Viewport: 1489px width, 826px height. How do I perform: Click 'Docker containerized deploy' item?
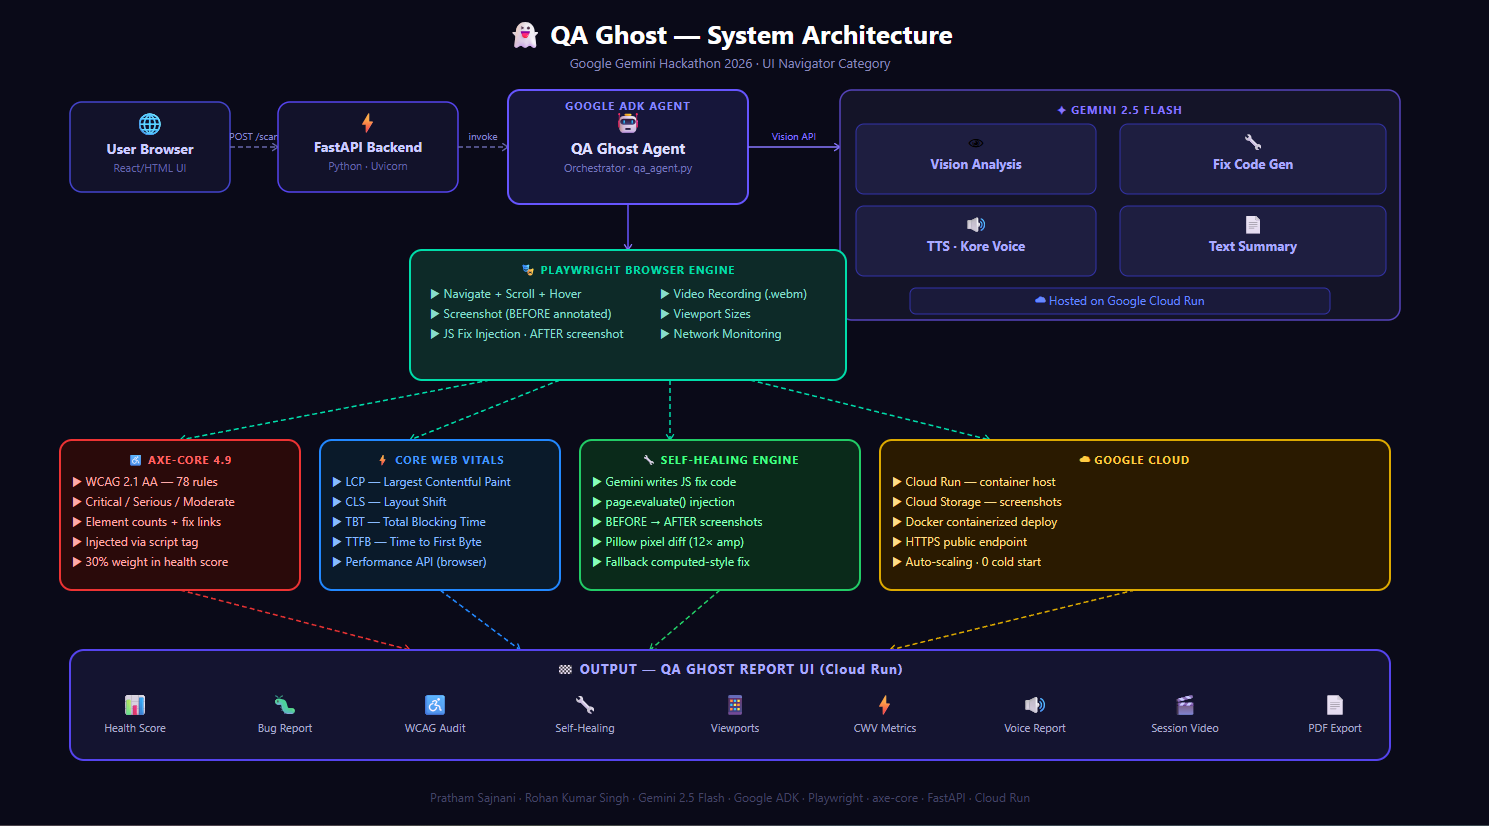click(x=975, y=522)
